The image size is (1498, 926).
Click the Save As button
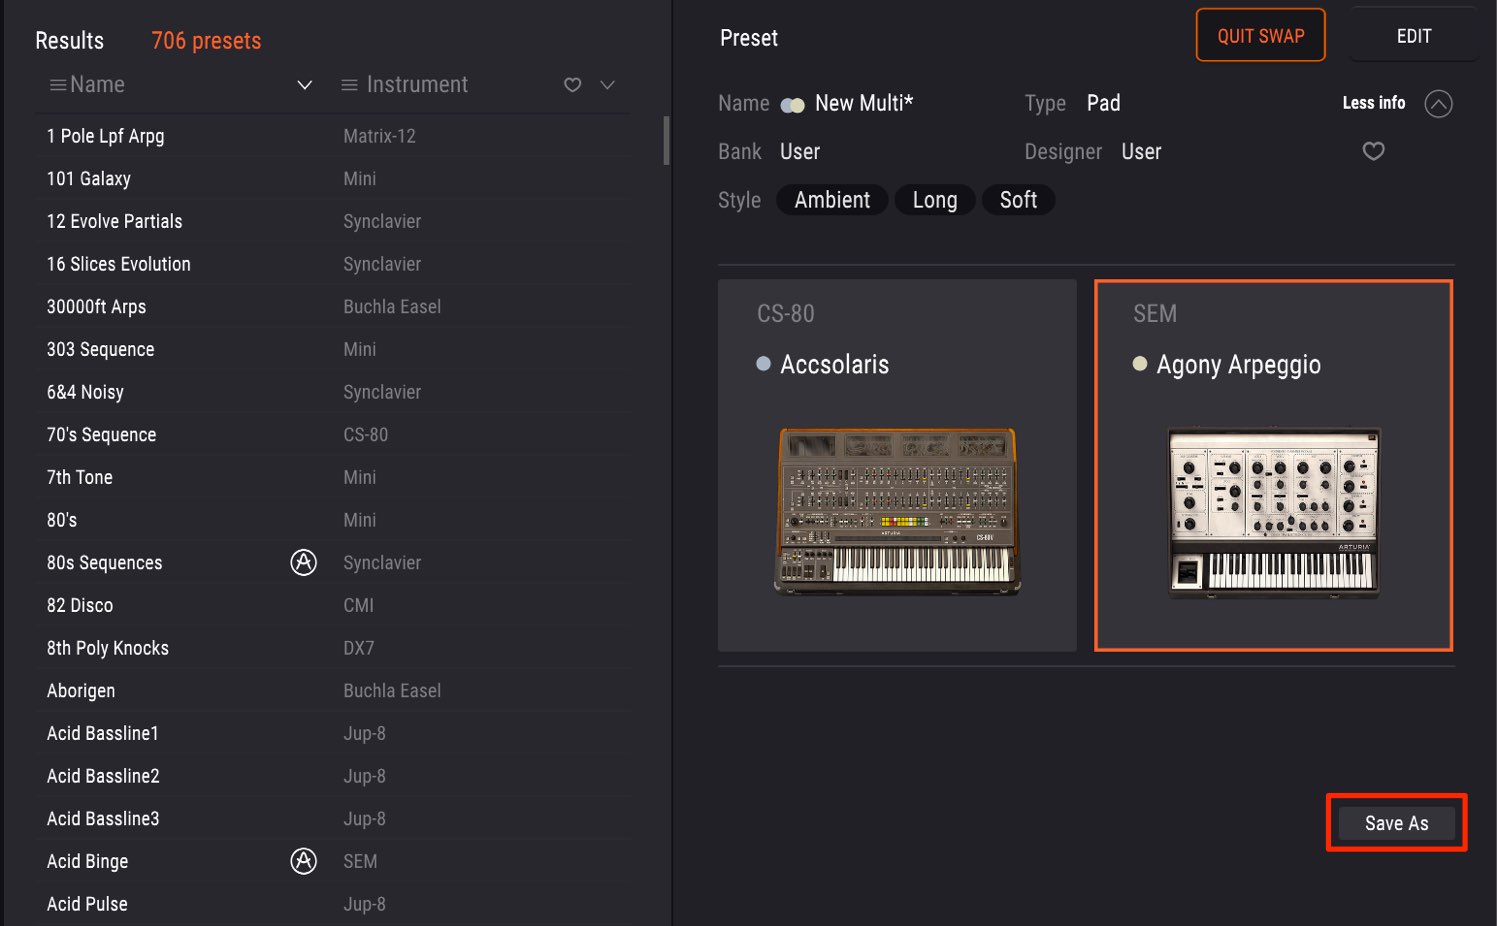tap(1396, 823)
